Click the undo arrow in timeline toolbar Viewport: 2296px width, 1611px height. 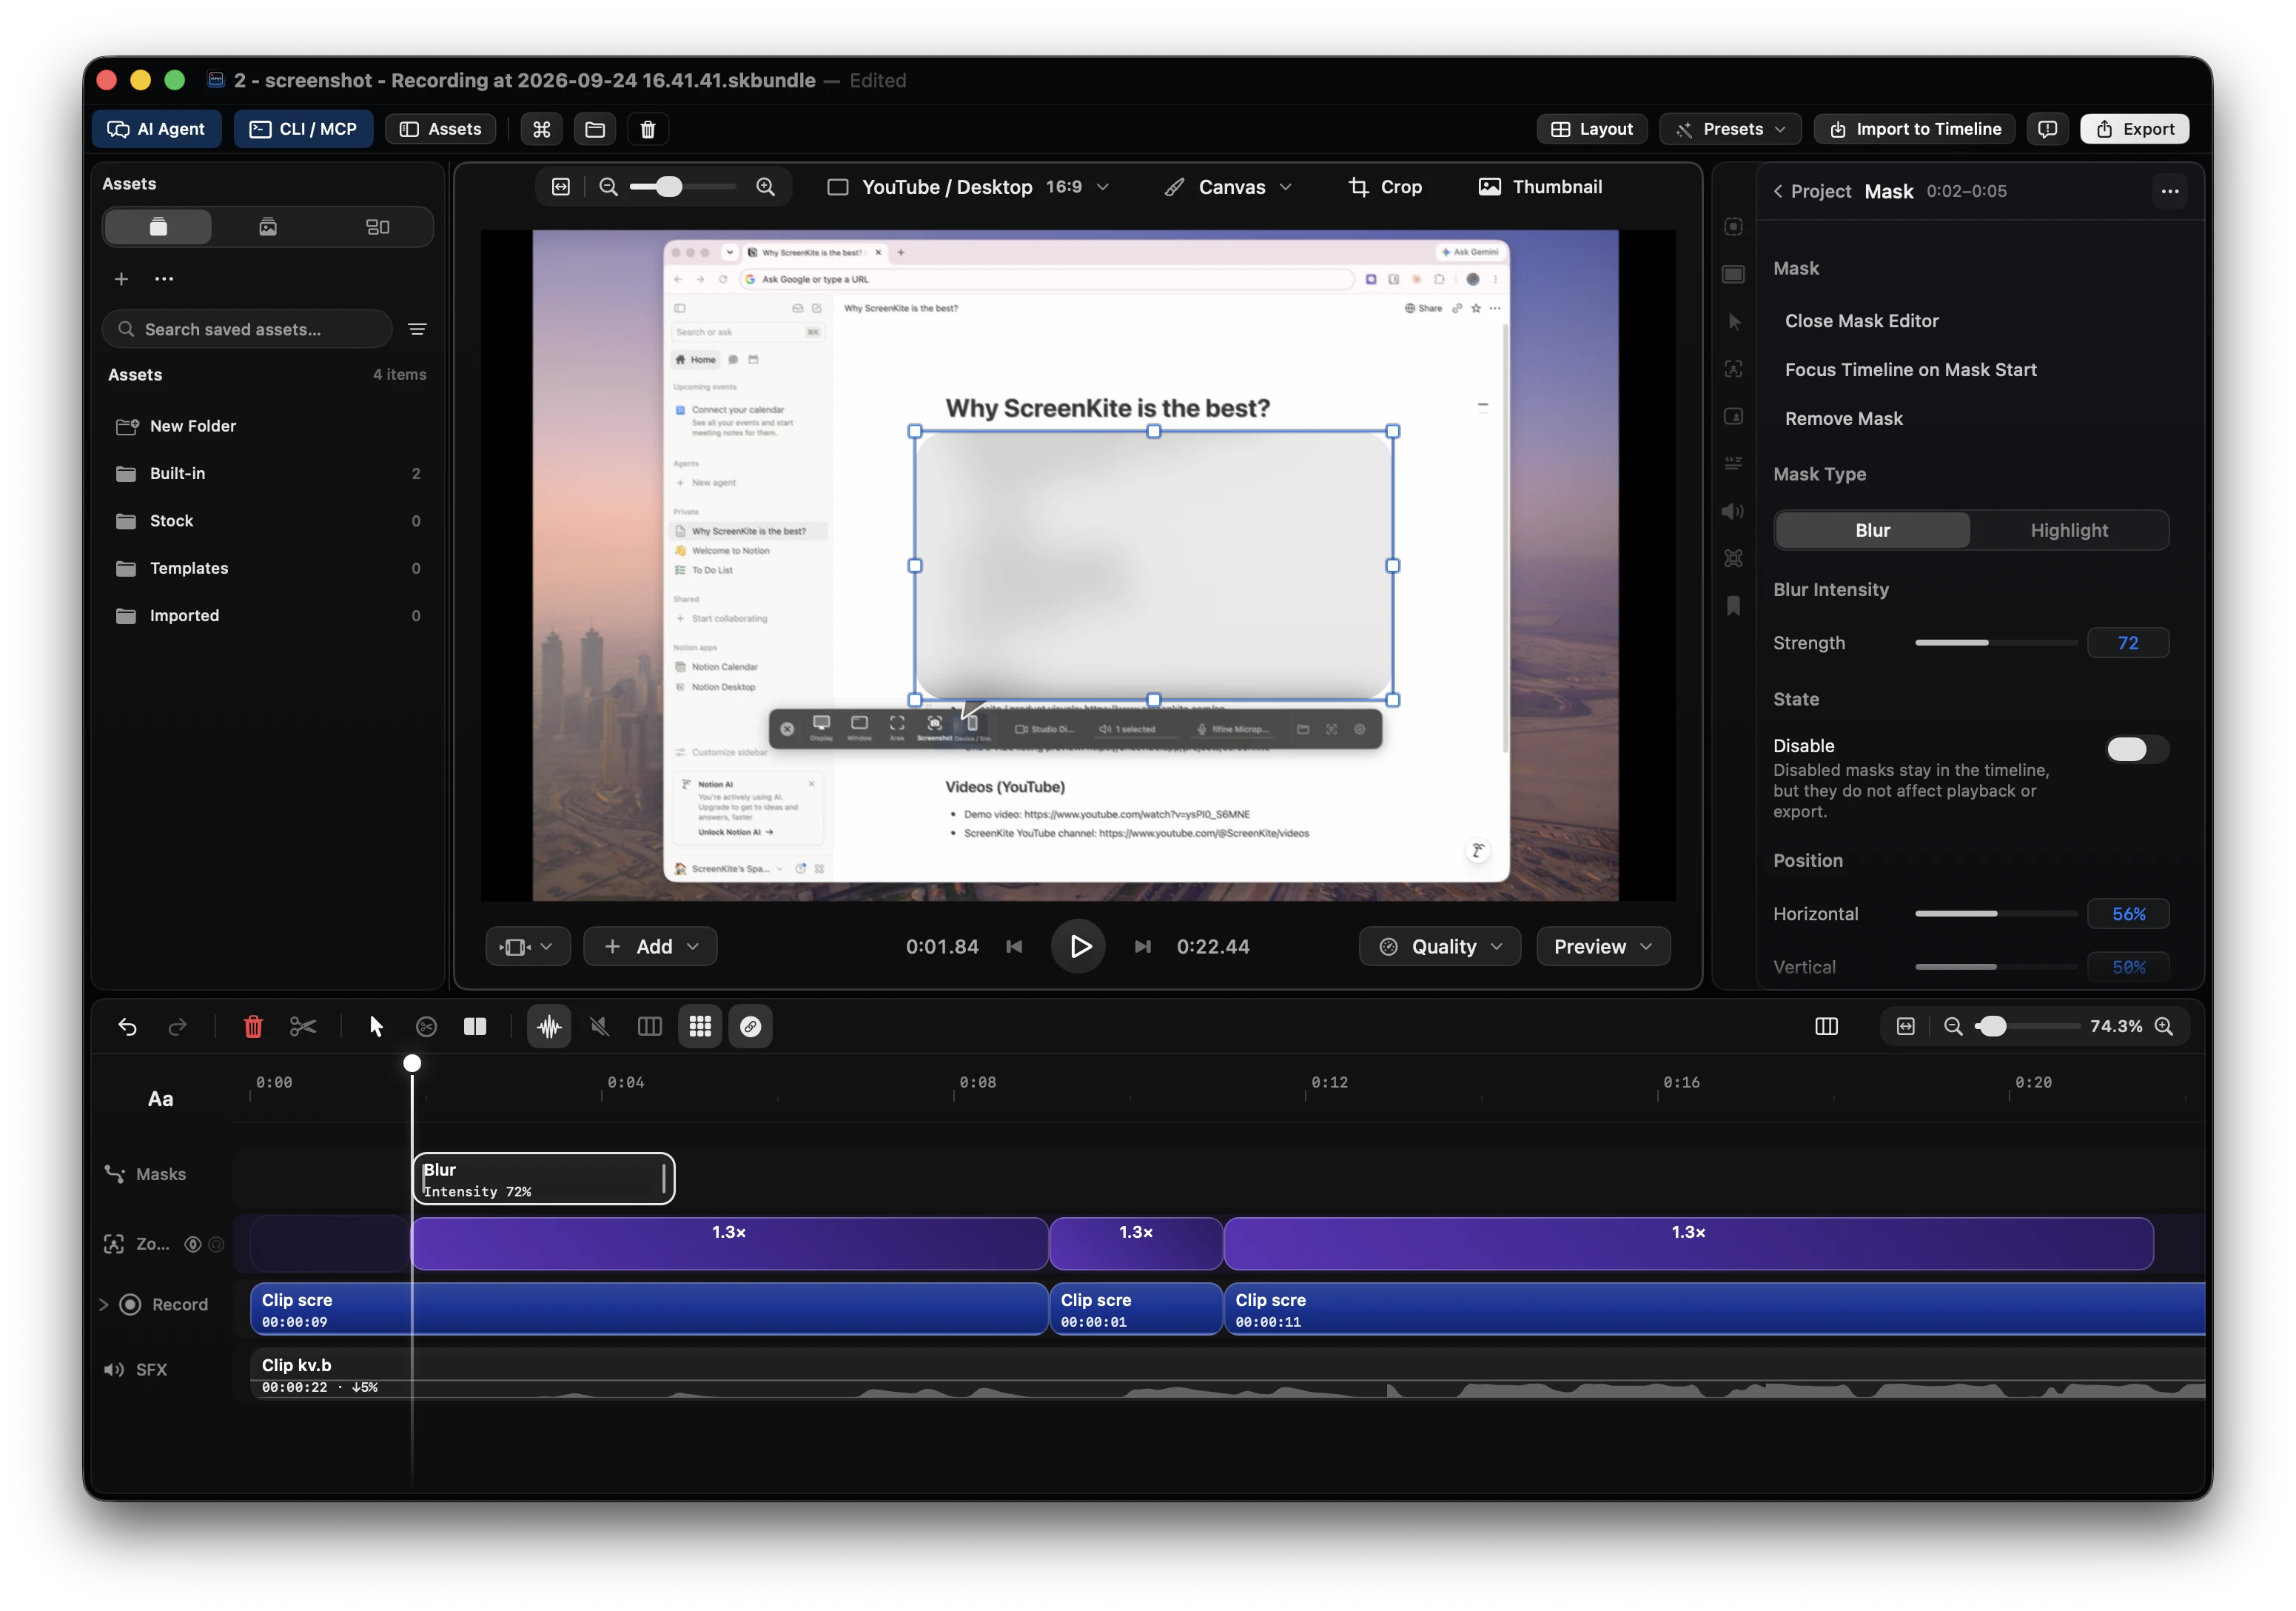(127, 1027)
